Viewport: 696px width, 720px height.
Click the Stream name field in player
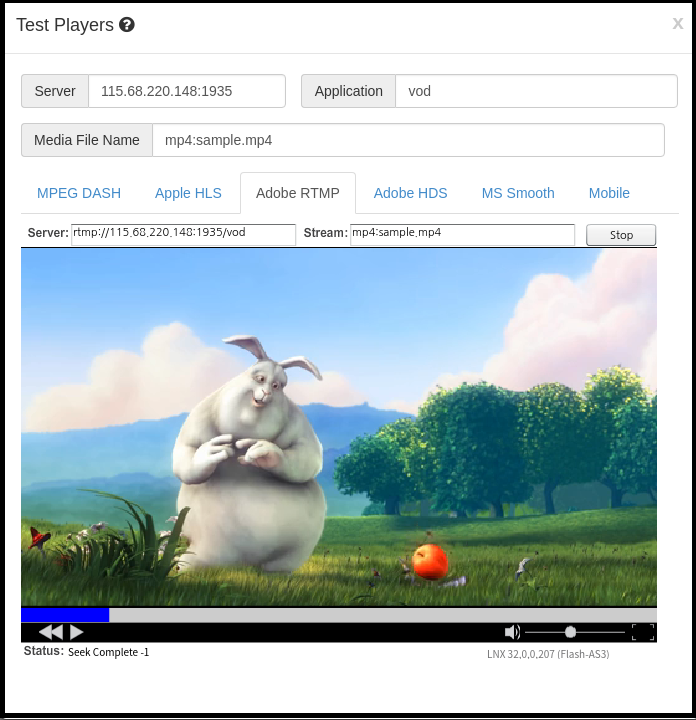coord(462,234)
